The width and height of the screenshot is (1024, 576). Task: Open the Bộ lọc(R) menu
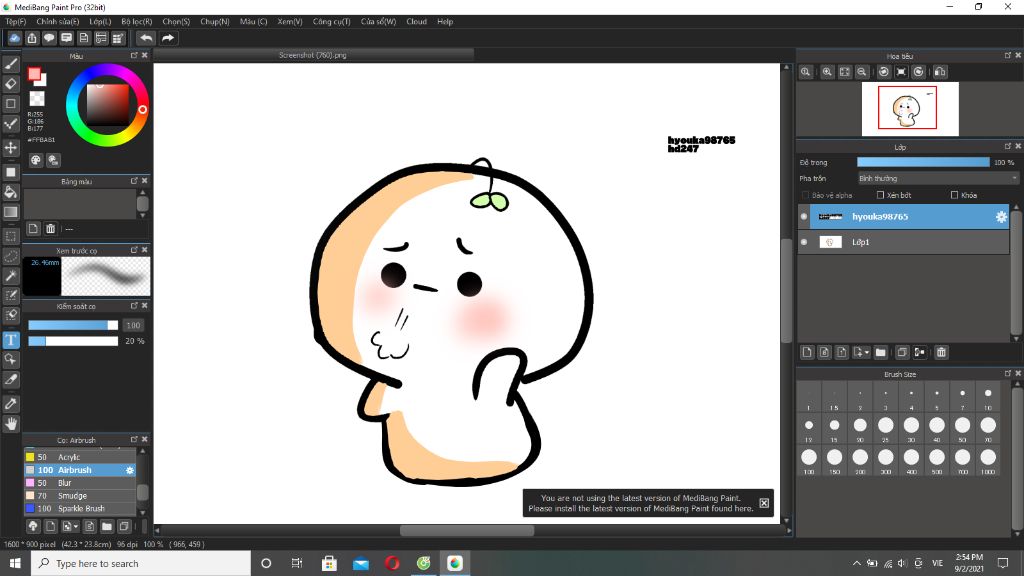pyautogui.click(x=136, y=21)
